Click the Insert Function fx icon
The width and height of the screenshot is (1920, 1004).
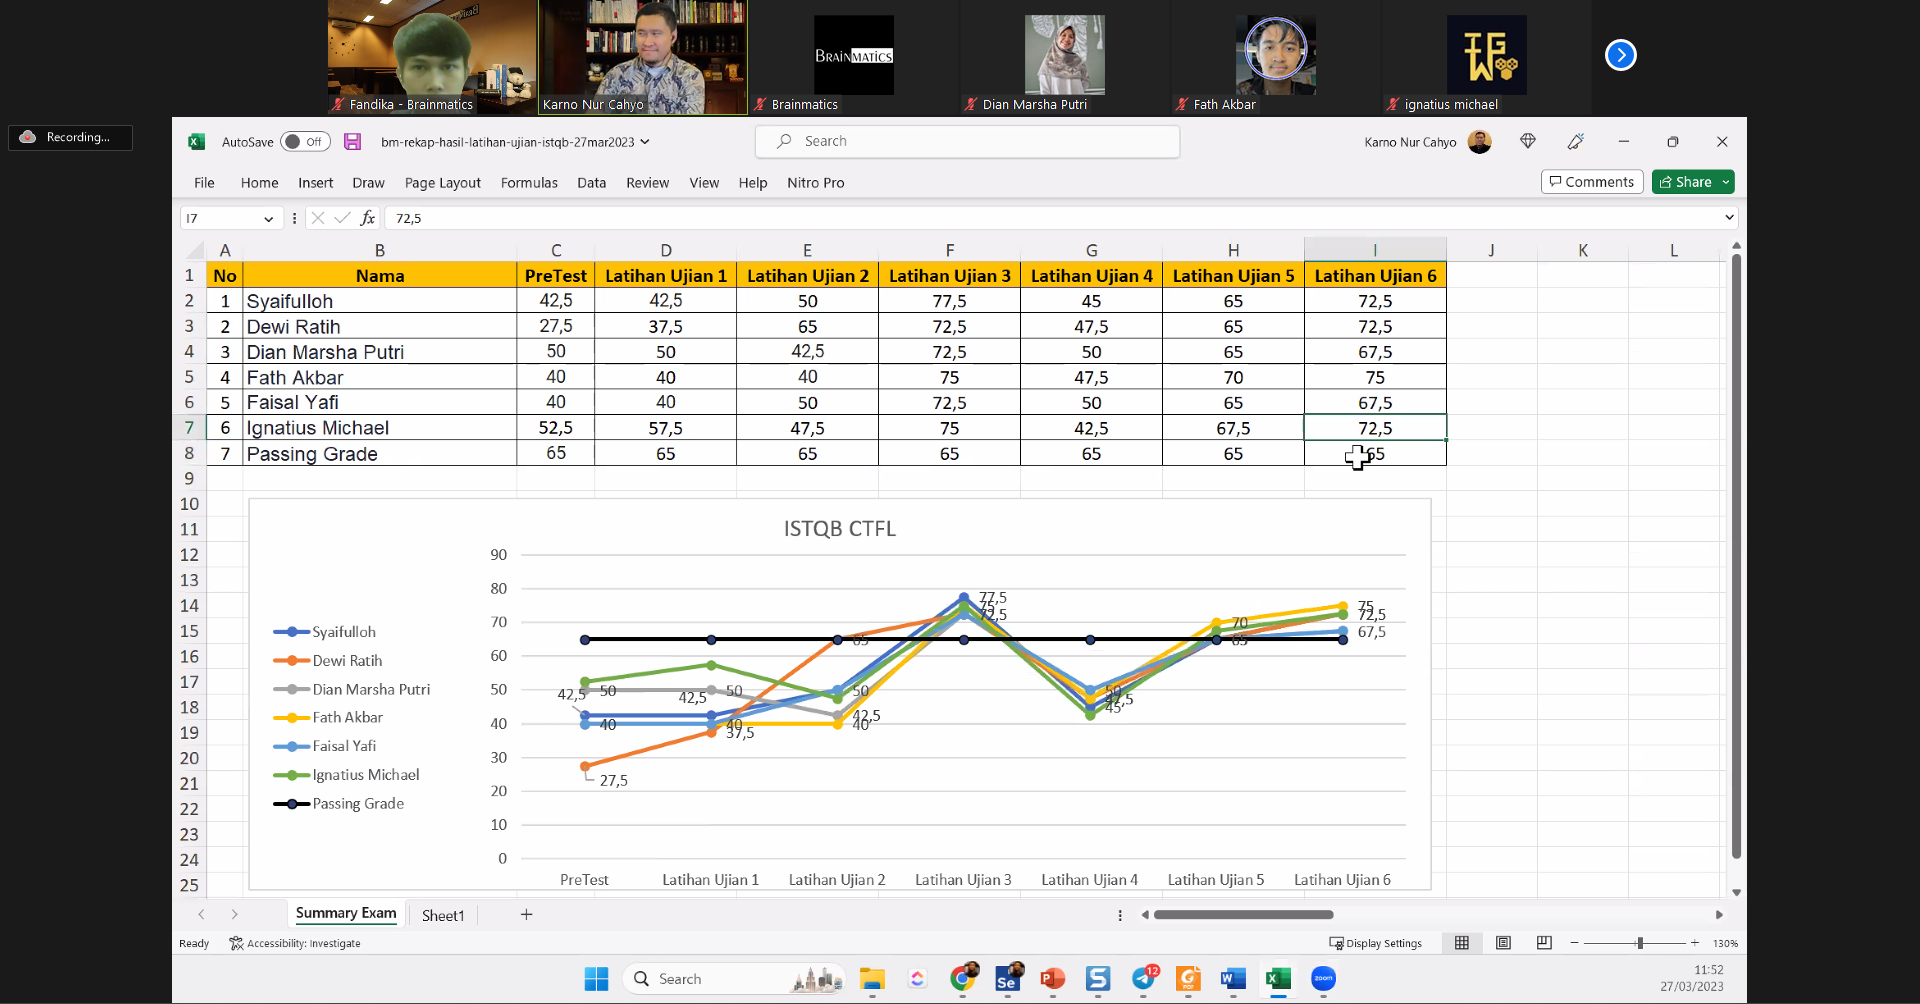coord(368,218)
